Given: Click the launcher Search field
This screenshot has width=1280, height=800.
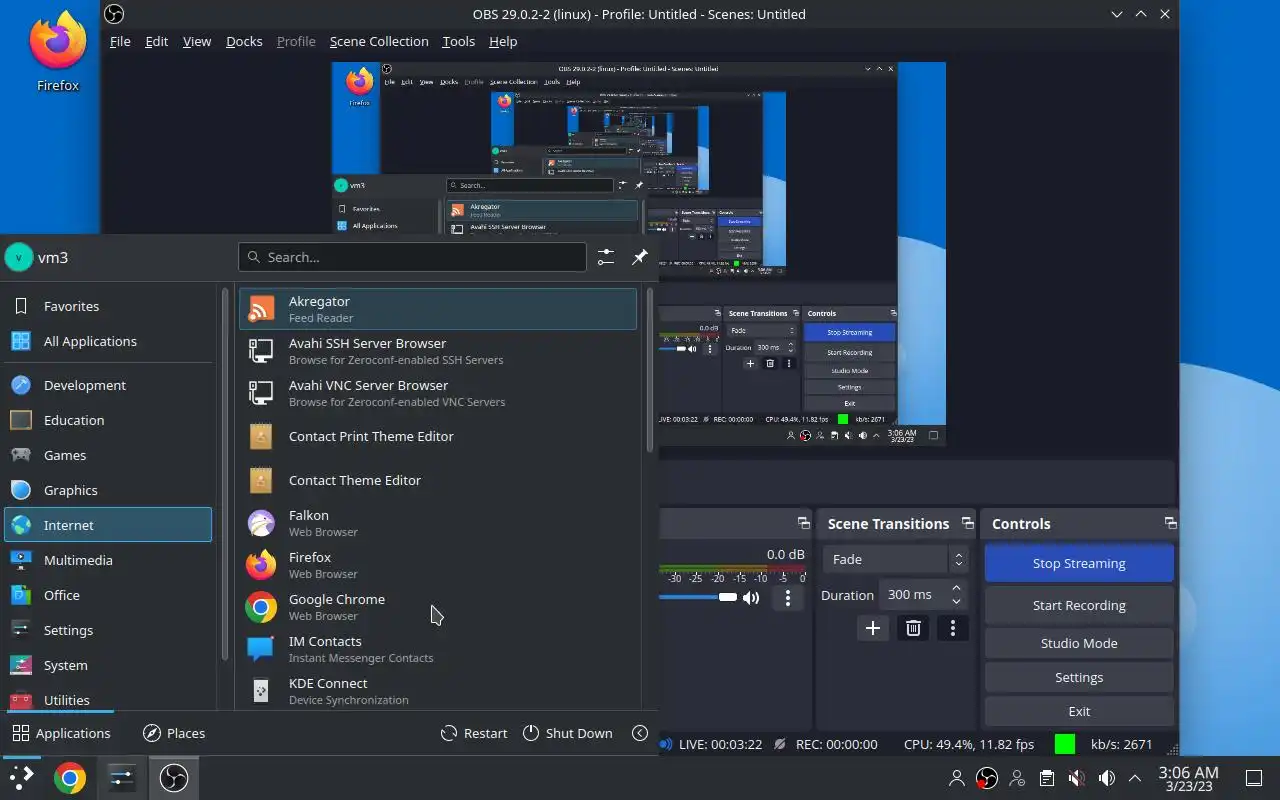Looking at the screenshot, I should (412, 257).
